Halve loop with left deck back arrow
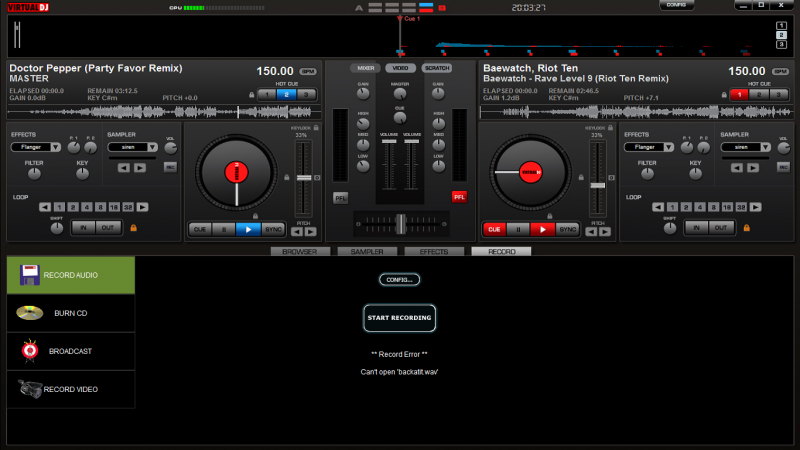 45,207
